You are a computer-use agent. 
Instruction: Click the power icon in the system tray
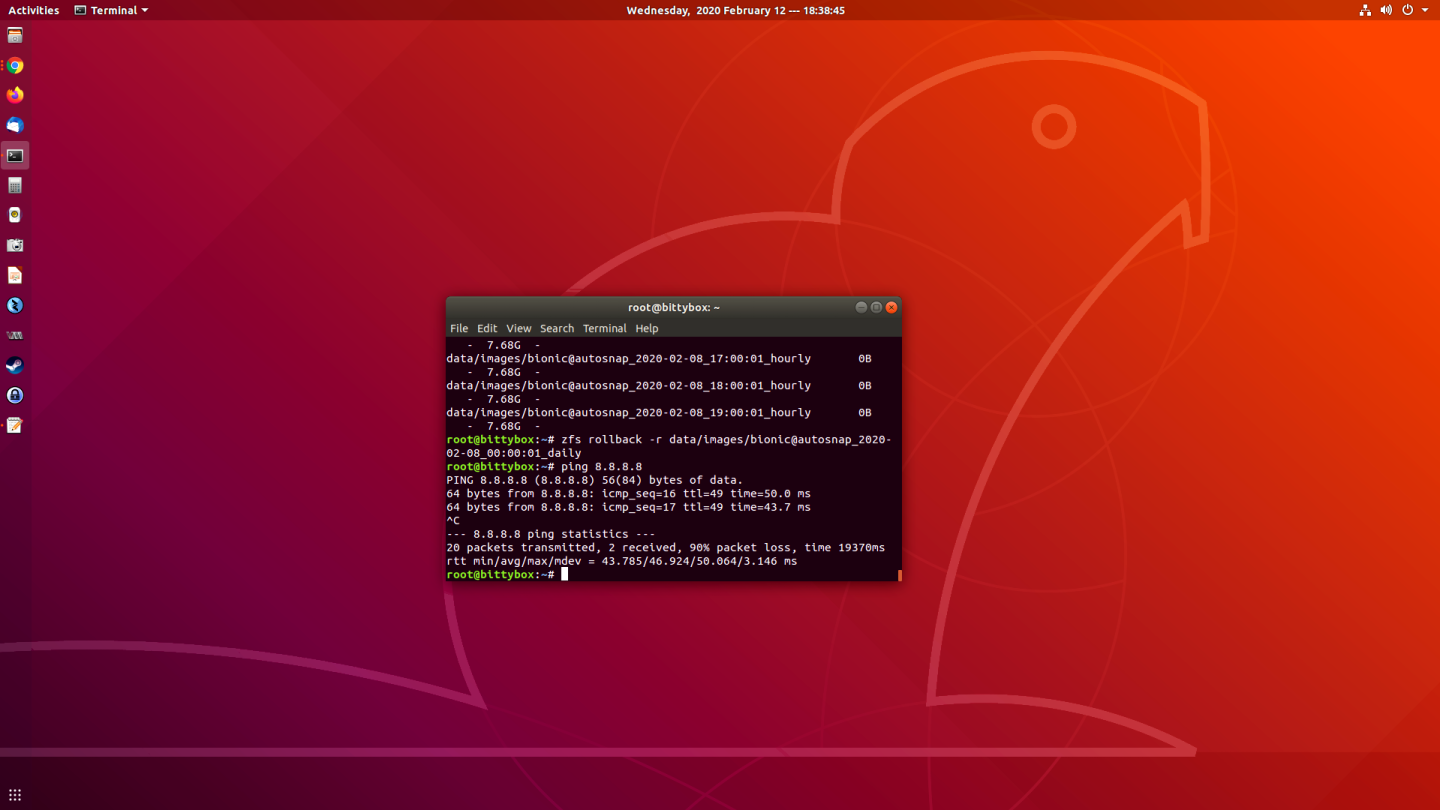(1408, 10)
